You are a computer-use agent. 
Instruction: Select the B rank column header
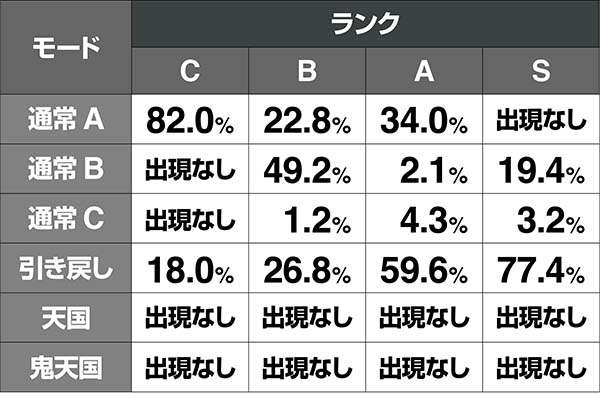click(307, 71)
